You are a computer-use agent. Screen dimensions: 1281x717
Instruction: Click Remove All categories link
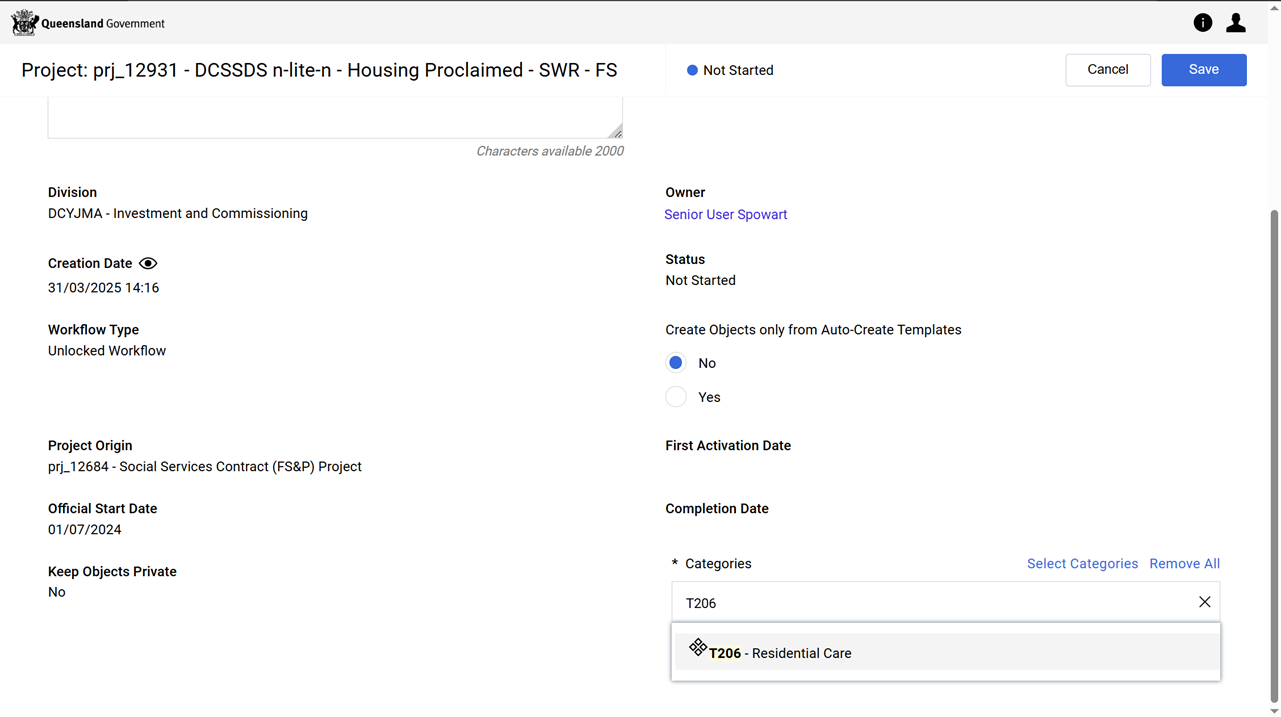click(1184, 564)
